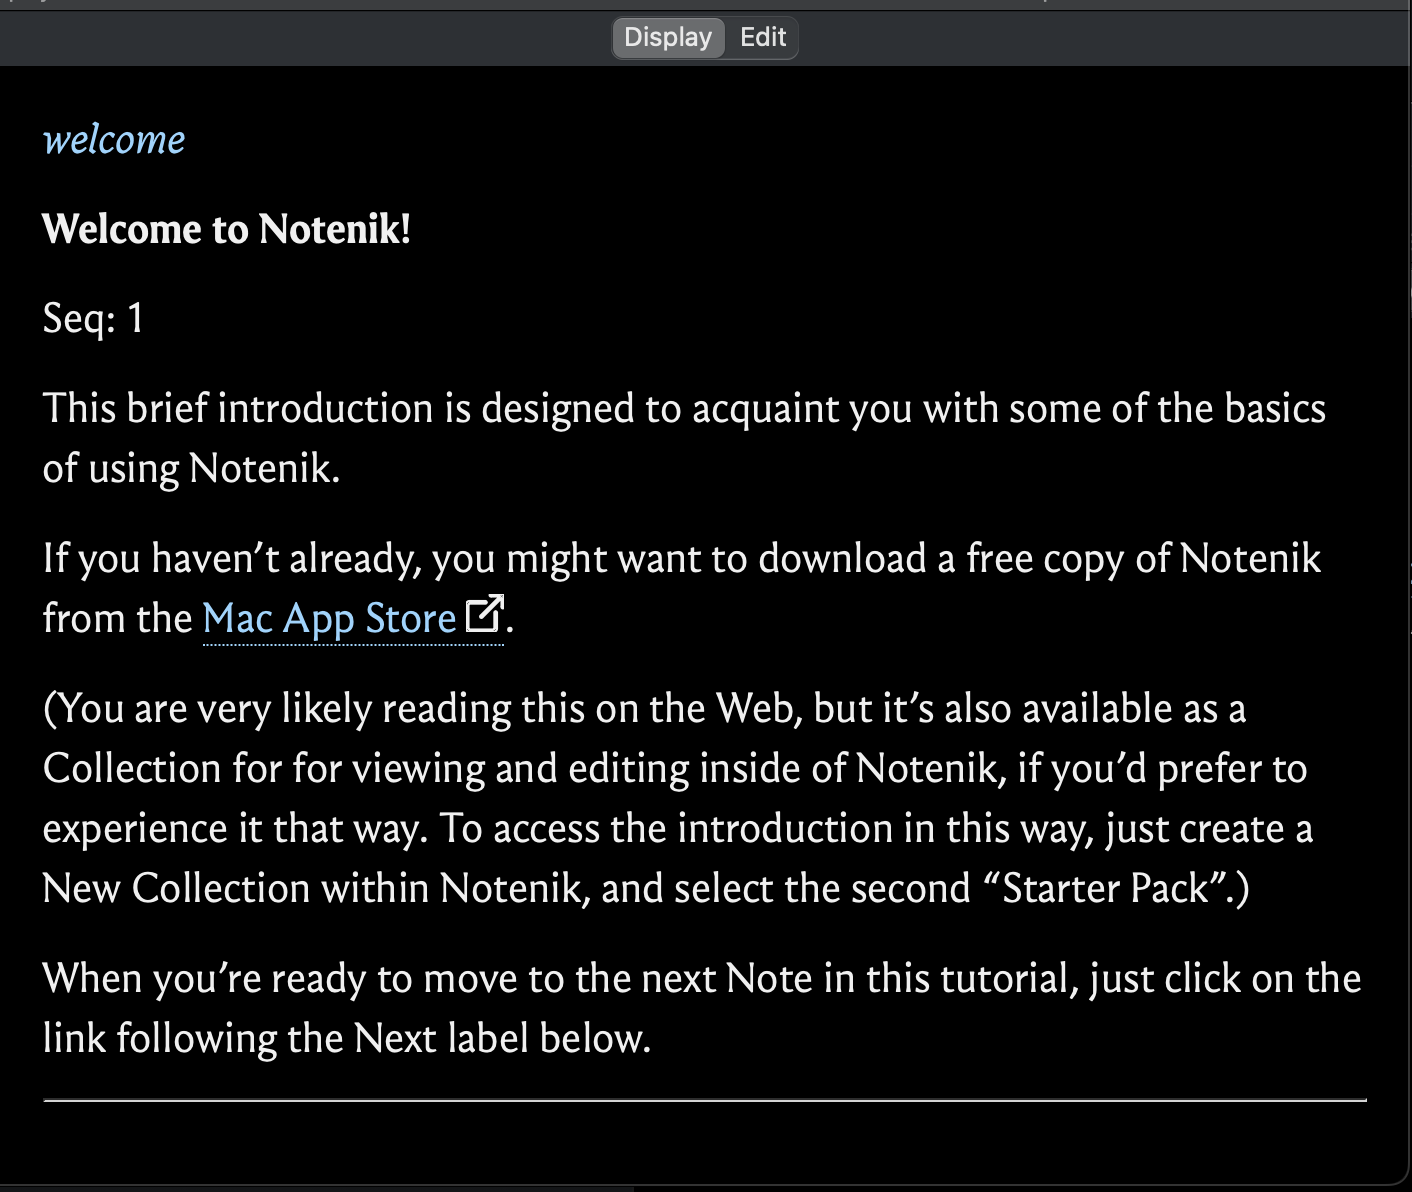The height and width of the screenshot is (1192, 1412).
Task: Click the paragraph starting "When you're ready"
Action: pos(700,979)
